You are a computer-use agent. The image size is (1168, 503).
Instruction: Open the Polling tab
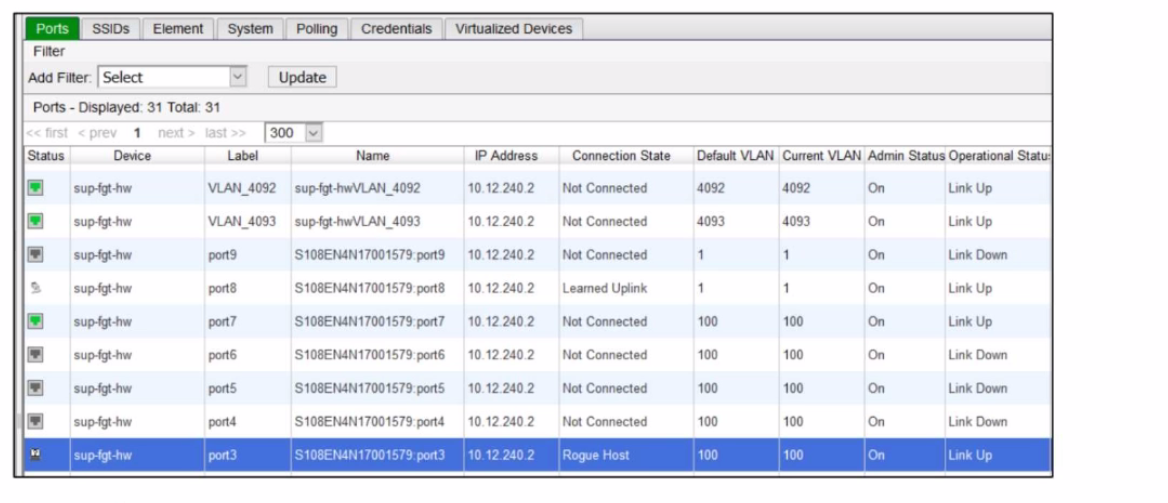tap(316, 29)
